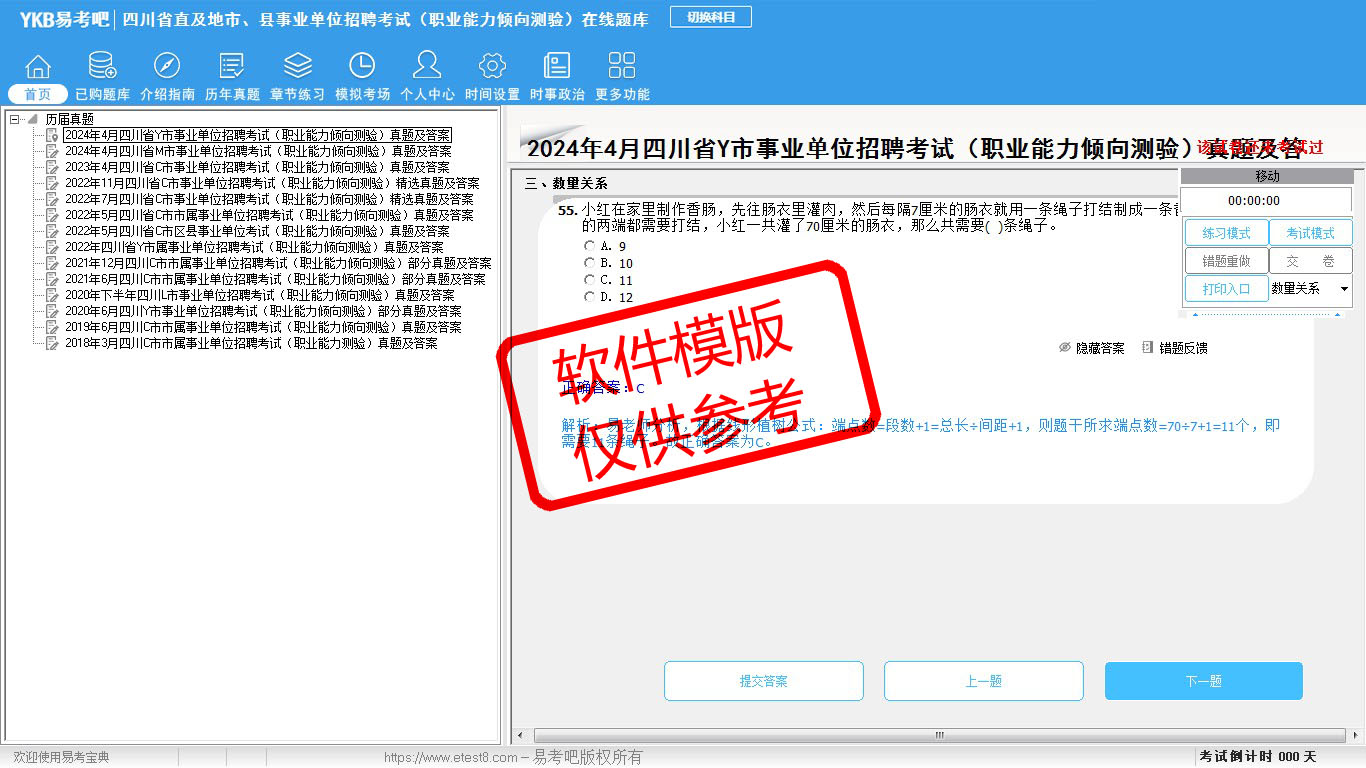
Task: Hide the answer with 隐藏答案
Action: tap(1091, 348)
